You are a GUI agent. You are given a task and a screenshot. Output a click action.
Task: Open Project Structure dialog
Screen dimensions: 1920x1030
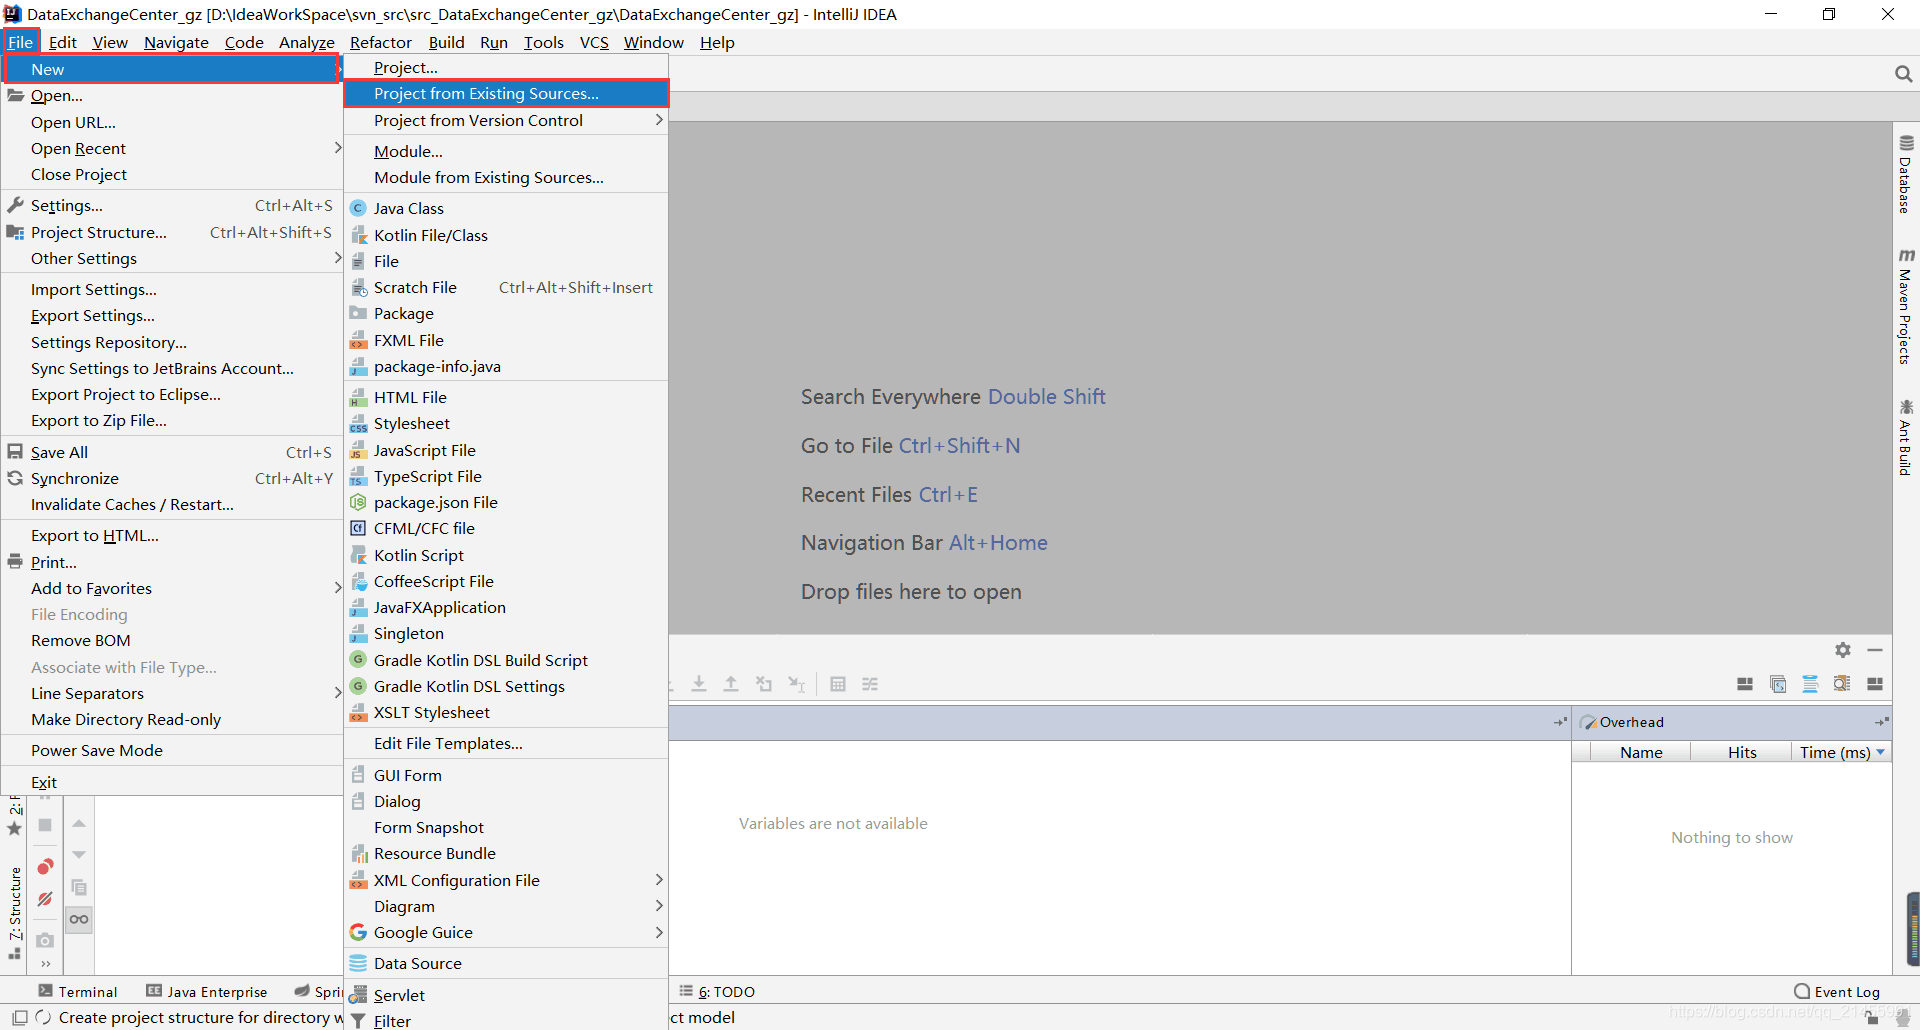point(172,232)
